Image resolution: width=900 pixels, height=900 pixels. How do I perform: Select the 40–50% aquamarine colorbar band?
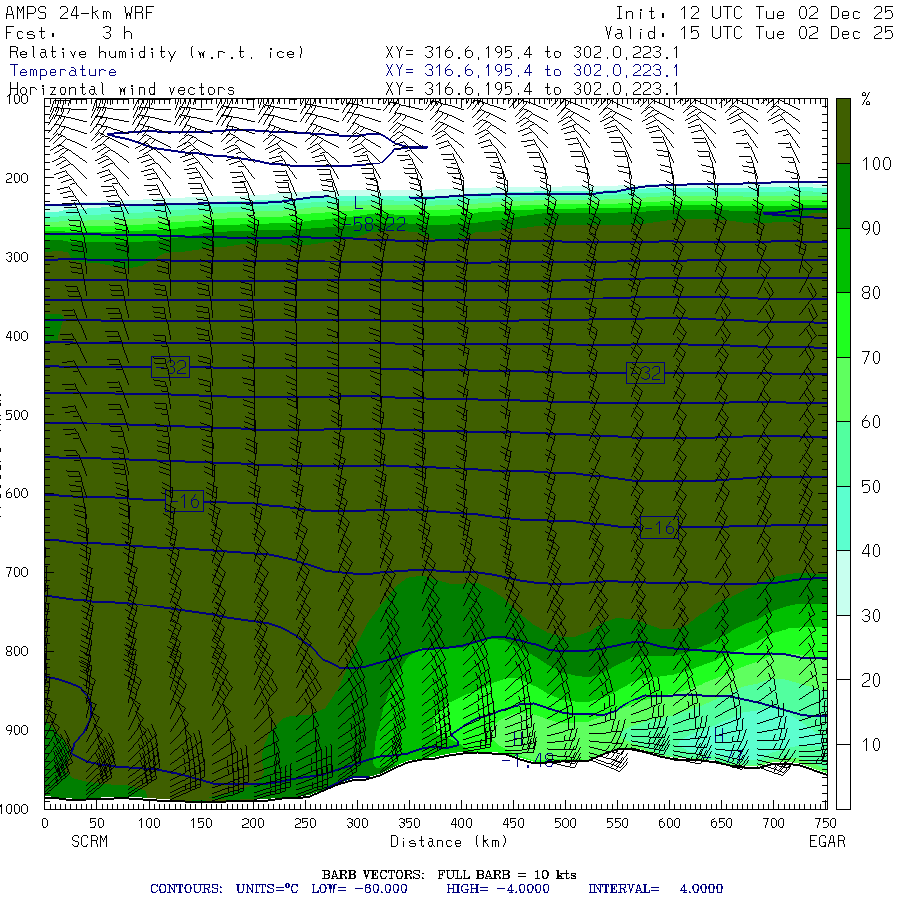[843, 518]
